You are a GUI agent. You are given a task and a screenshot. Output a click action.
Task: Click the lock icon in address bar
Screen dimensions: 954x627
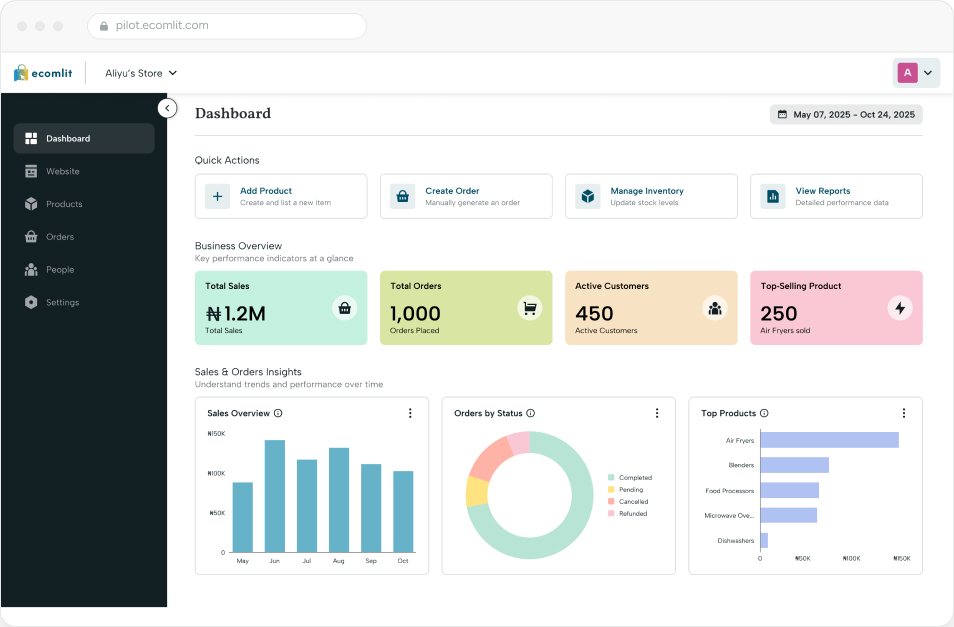pos(104,26)
